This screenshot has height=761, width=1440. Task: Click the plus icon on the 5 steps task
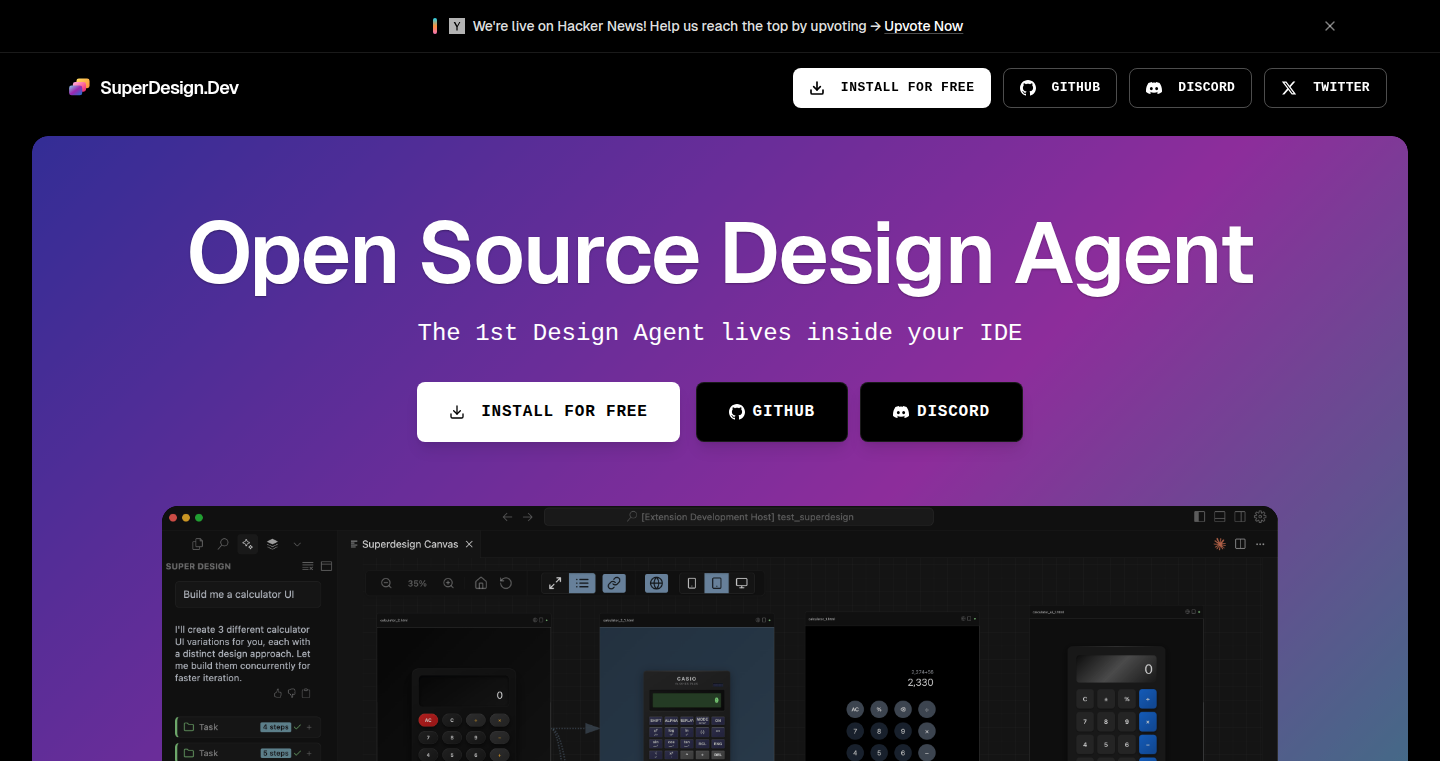tap(309, 753)
